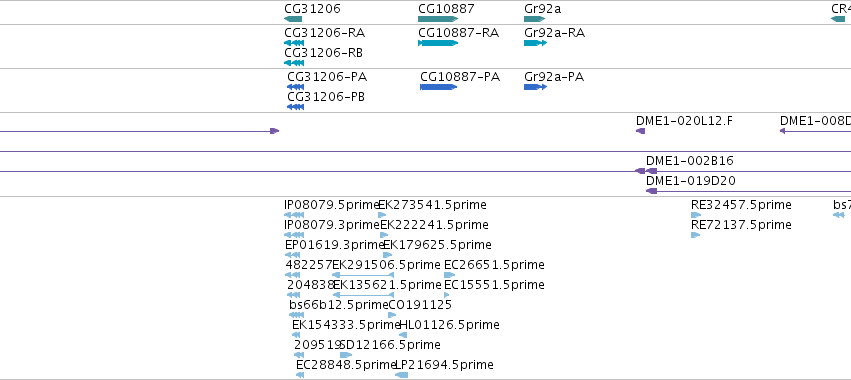The image size is (851, 380).
Task: Select the RE32457.5prime EST label
Action: (741, 205)
